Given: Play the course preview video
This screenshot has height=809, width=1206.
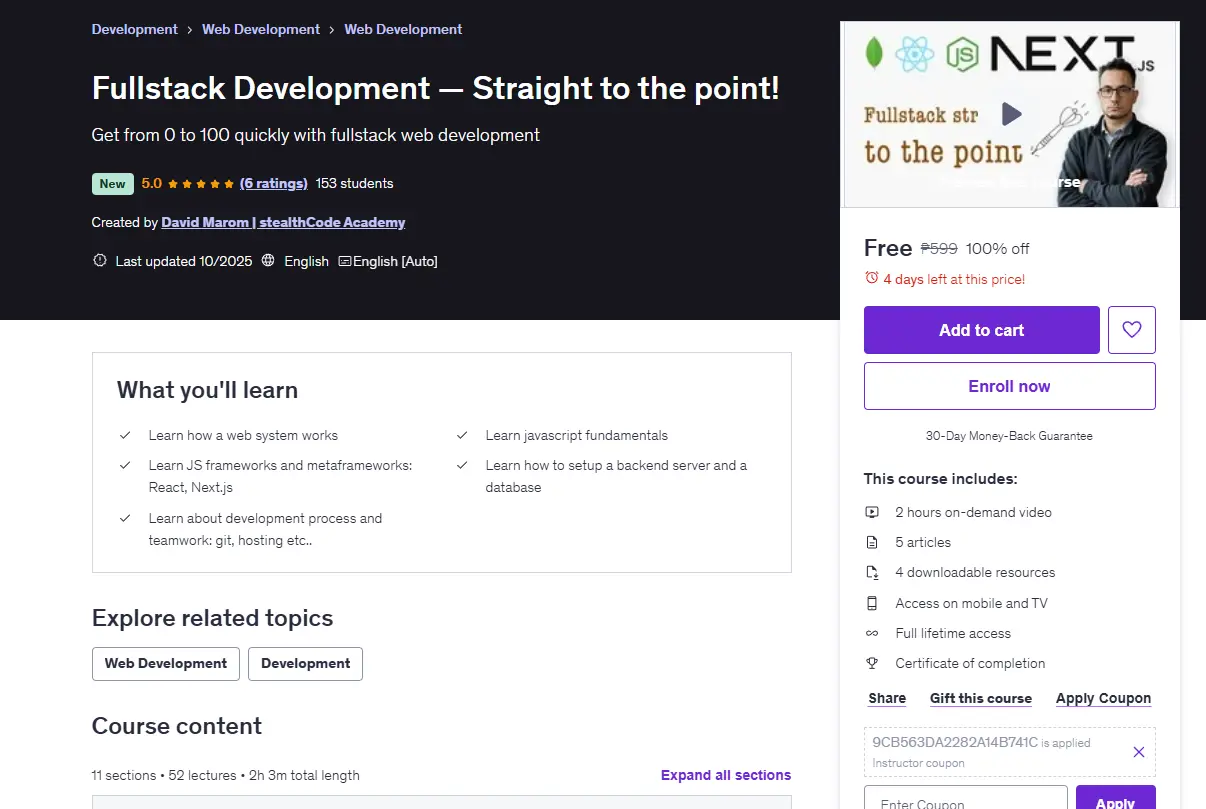Looking at the screenshot, I should (1012, 114).
